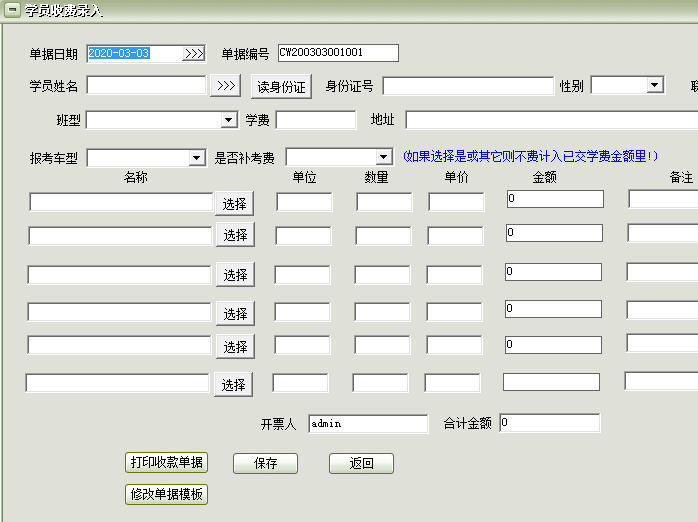
Task: Expand the 性别 dropdown
Action: (655, 85)
